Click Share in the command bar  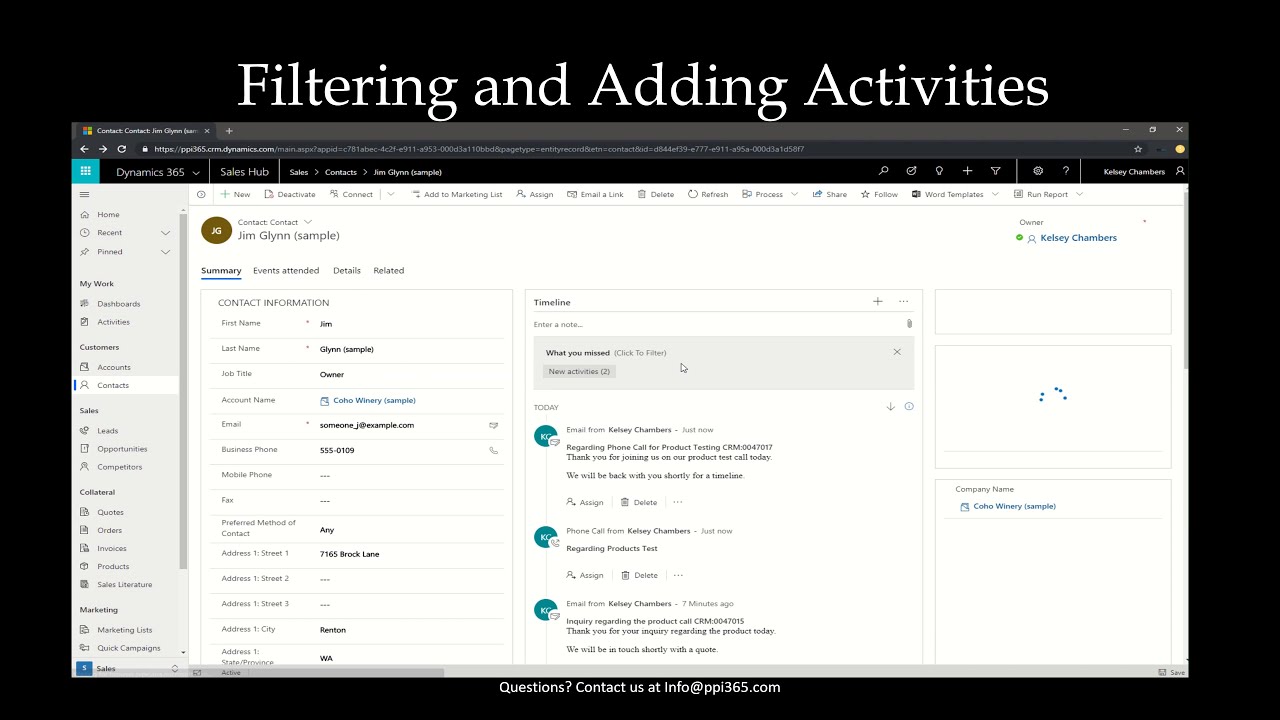830,194
